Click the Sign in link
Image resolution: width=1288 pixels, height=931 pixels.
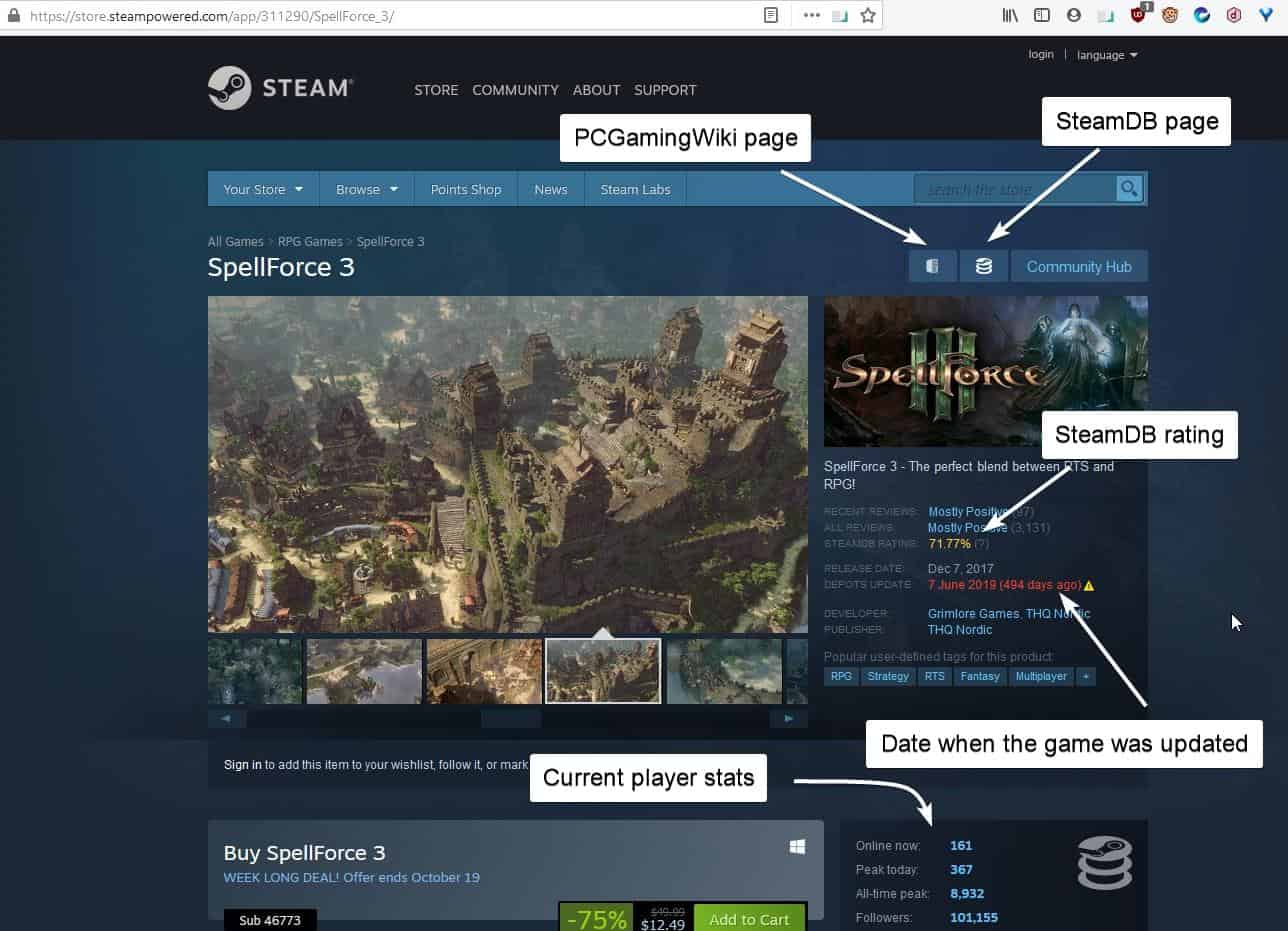pyautogui.click(x=243, y=764)
